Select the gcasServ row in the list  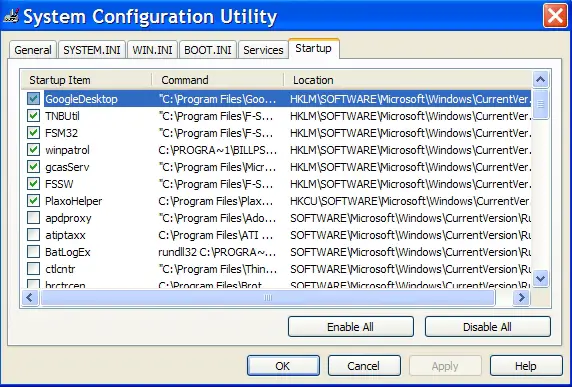(x=277, y=167)
